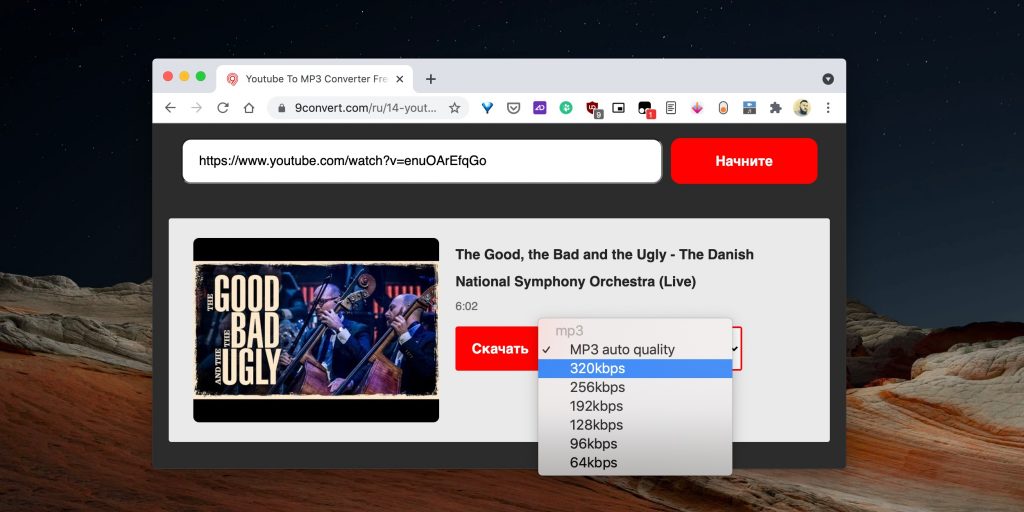Image resolution: width=1024 pixels, height=512 pixels.
Task: Minimize the browser window
Action: point(184,76)
